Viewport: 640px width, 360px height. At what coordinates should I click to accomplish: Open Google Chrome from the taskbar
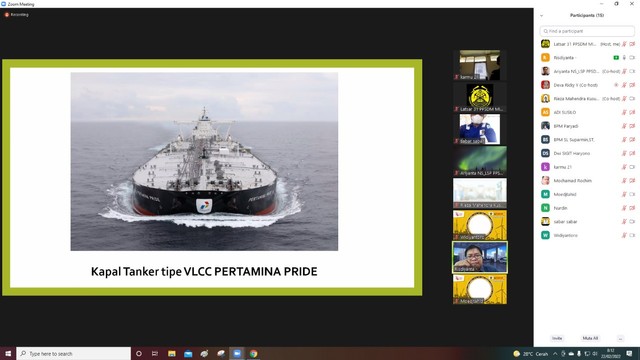(x=253, y=353)
